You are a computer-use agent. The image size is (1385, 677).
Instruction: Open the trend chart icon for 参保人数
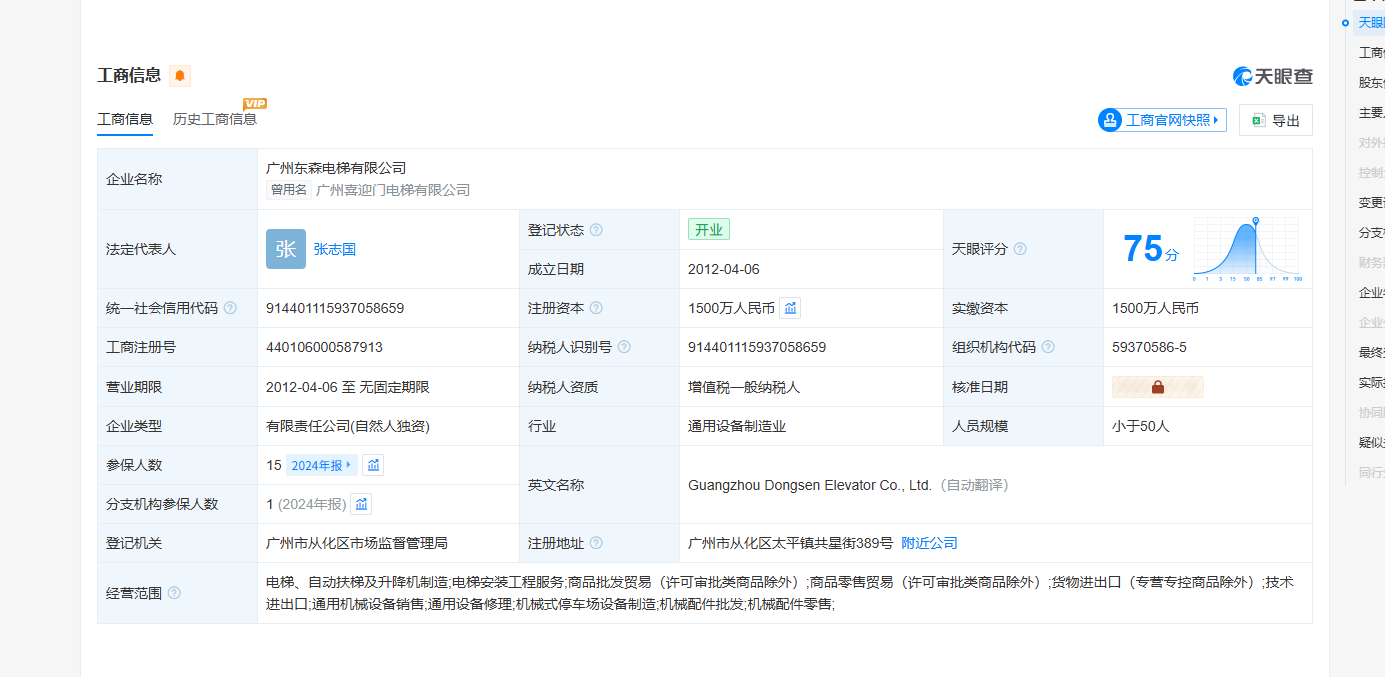[373, 465]
